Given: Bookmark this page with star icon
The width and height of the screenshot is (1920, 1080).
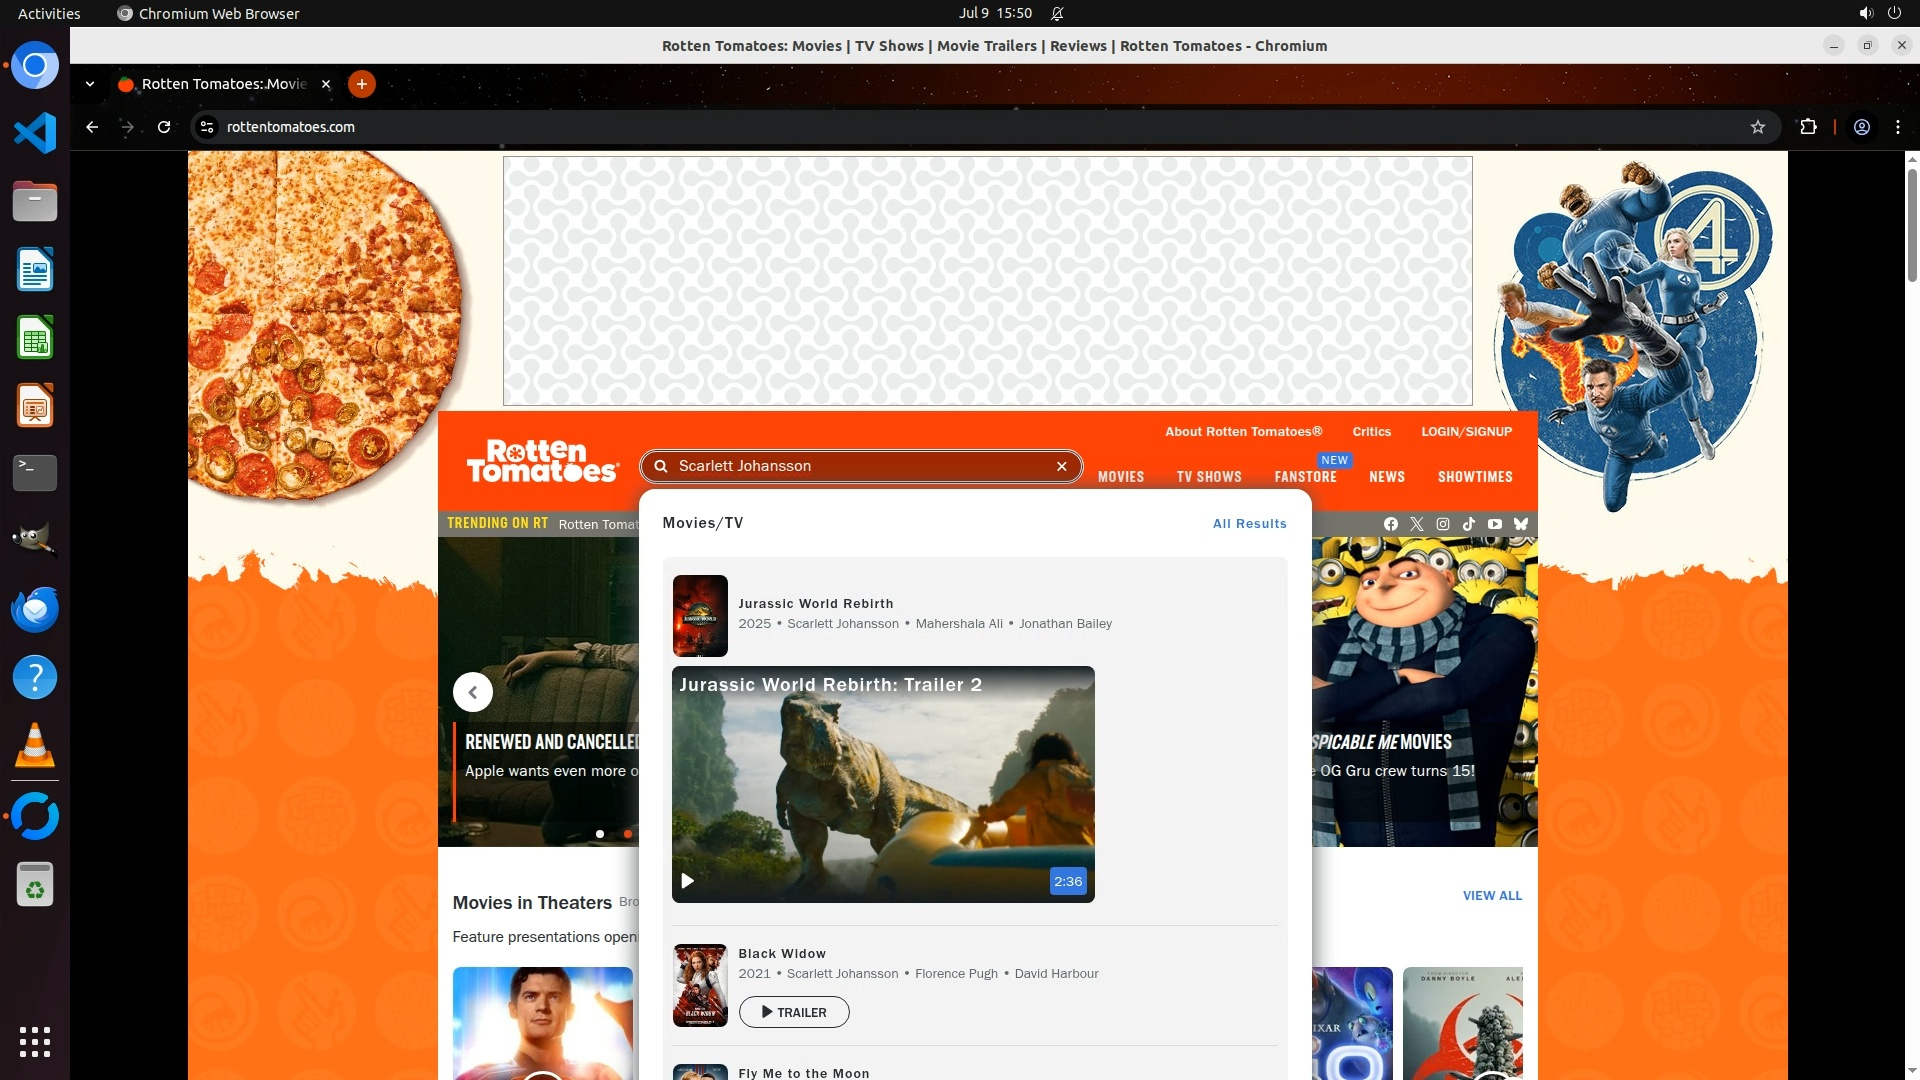Looking at the screenshot, I should click(1758, 127).
